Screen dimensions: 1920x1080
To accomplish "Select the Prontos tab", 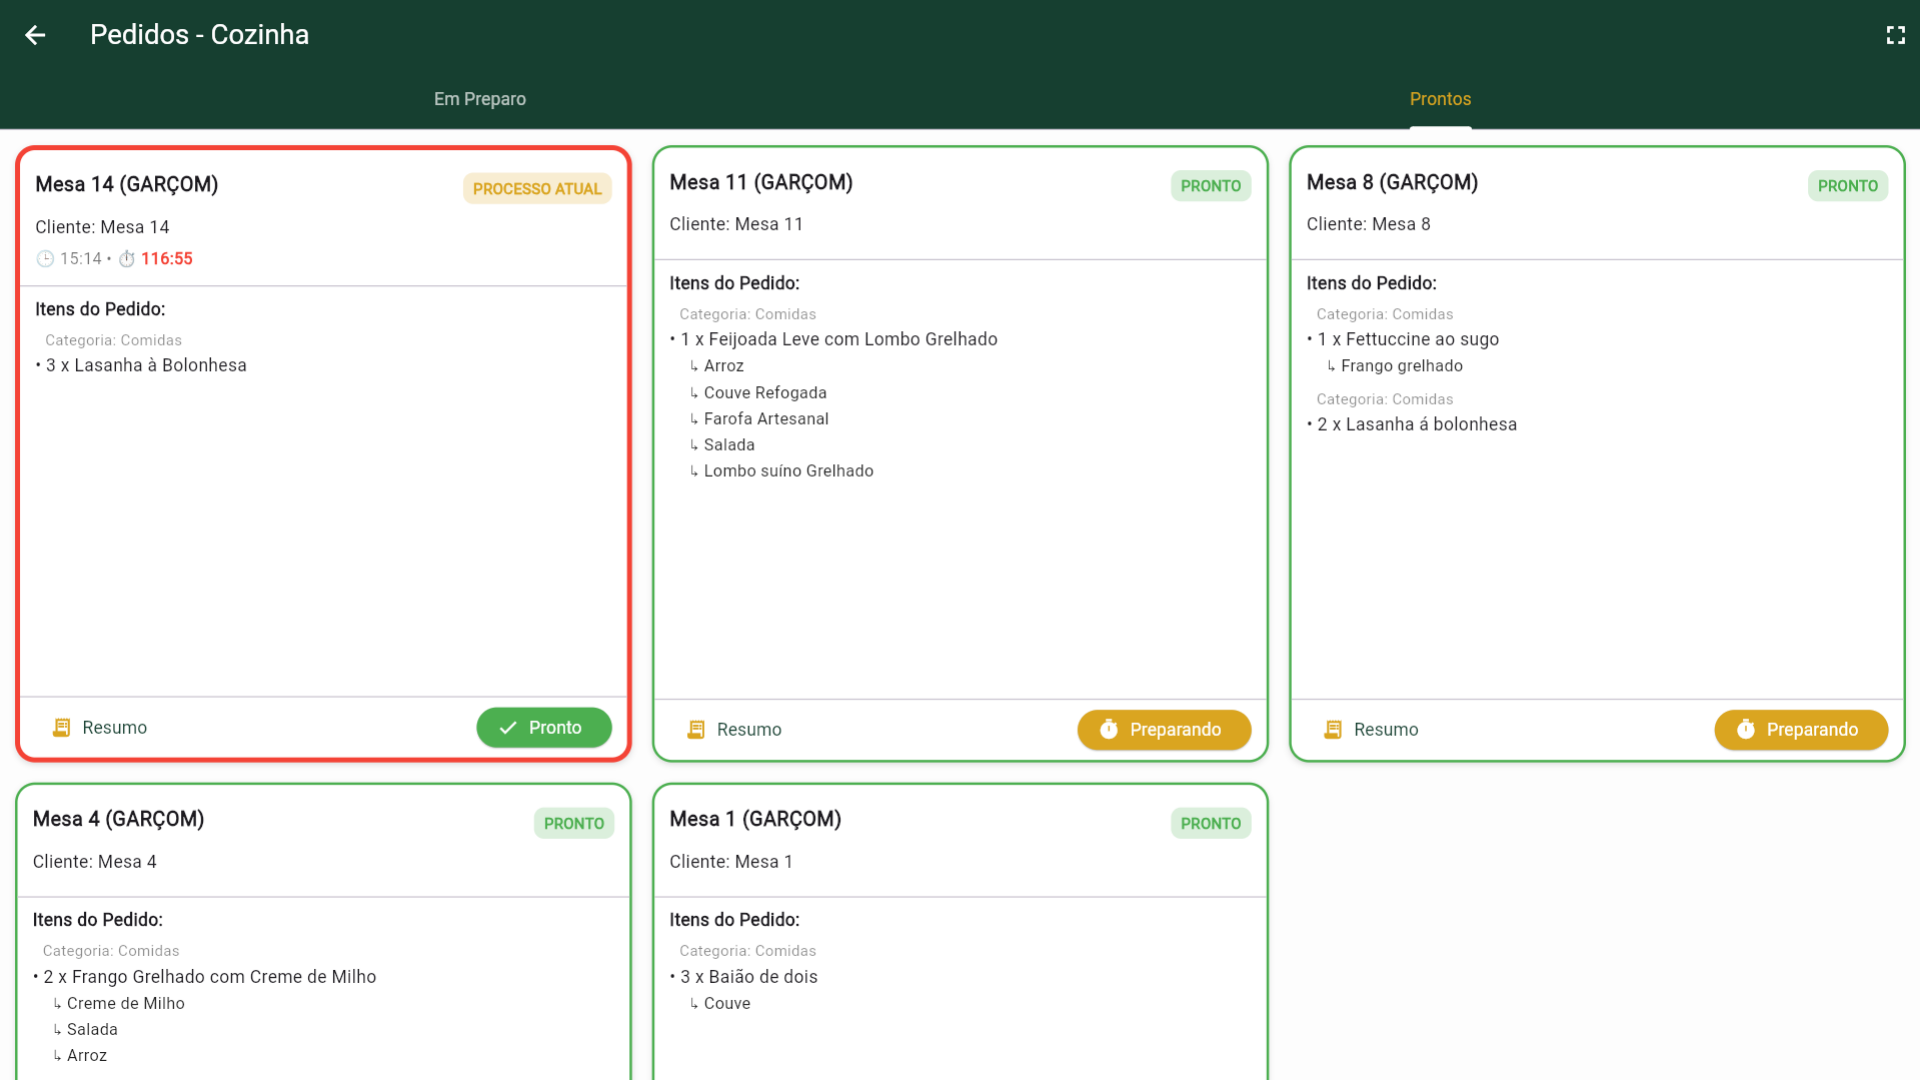I will click(x=1440, y=99).
